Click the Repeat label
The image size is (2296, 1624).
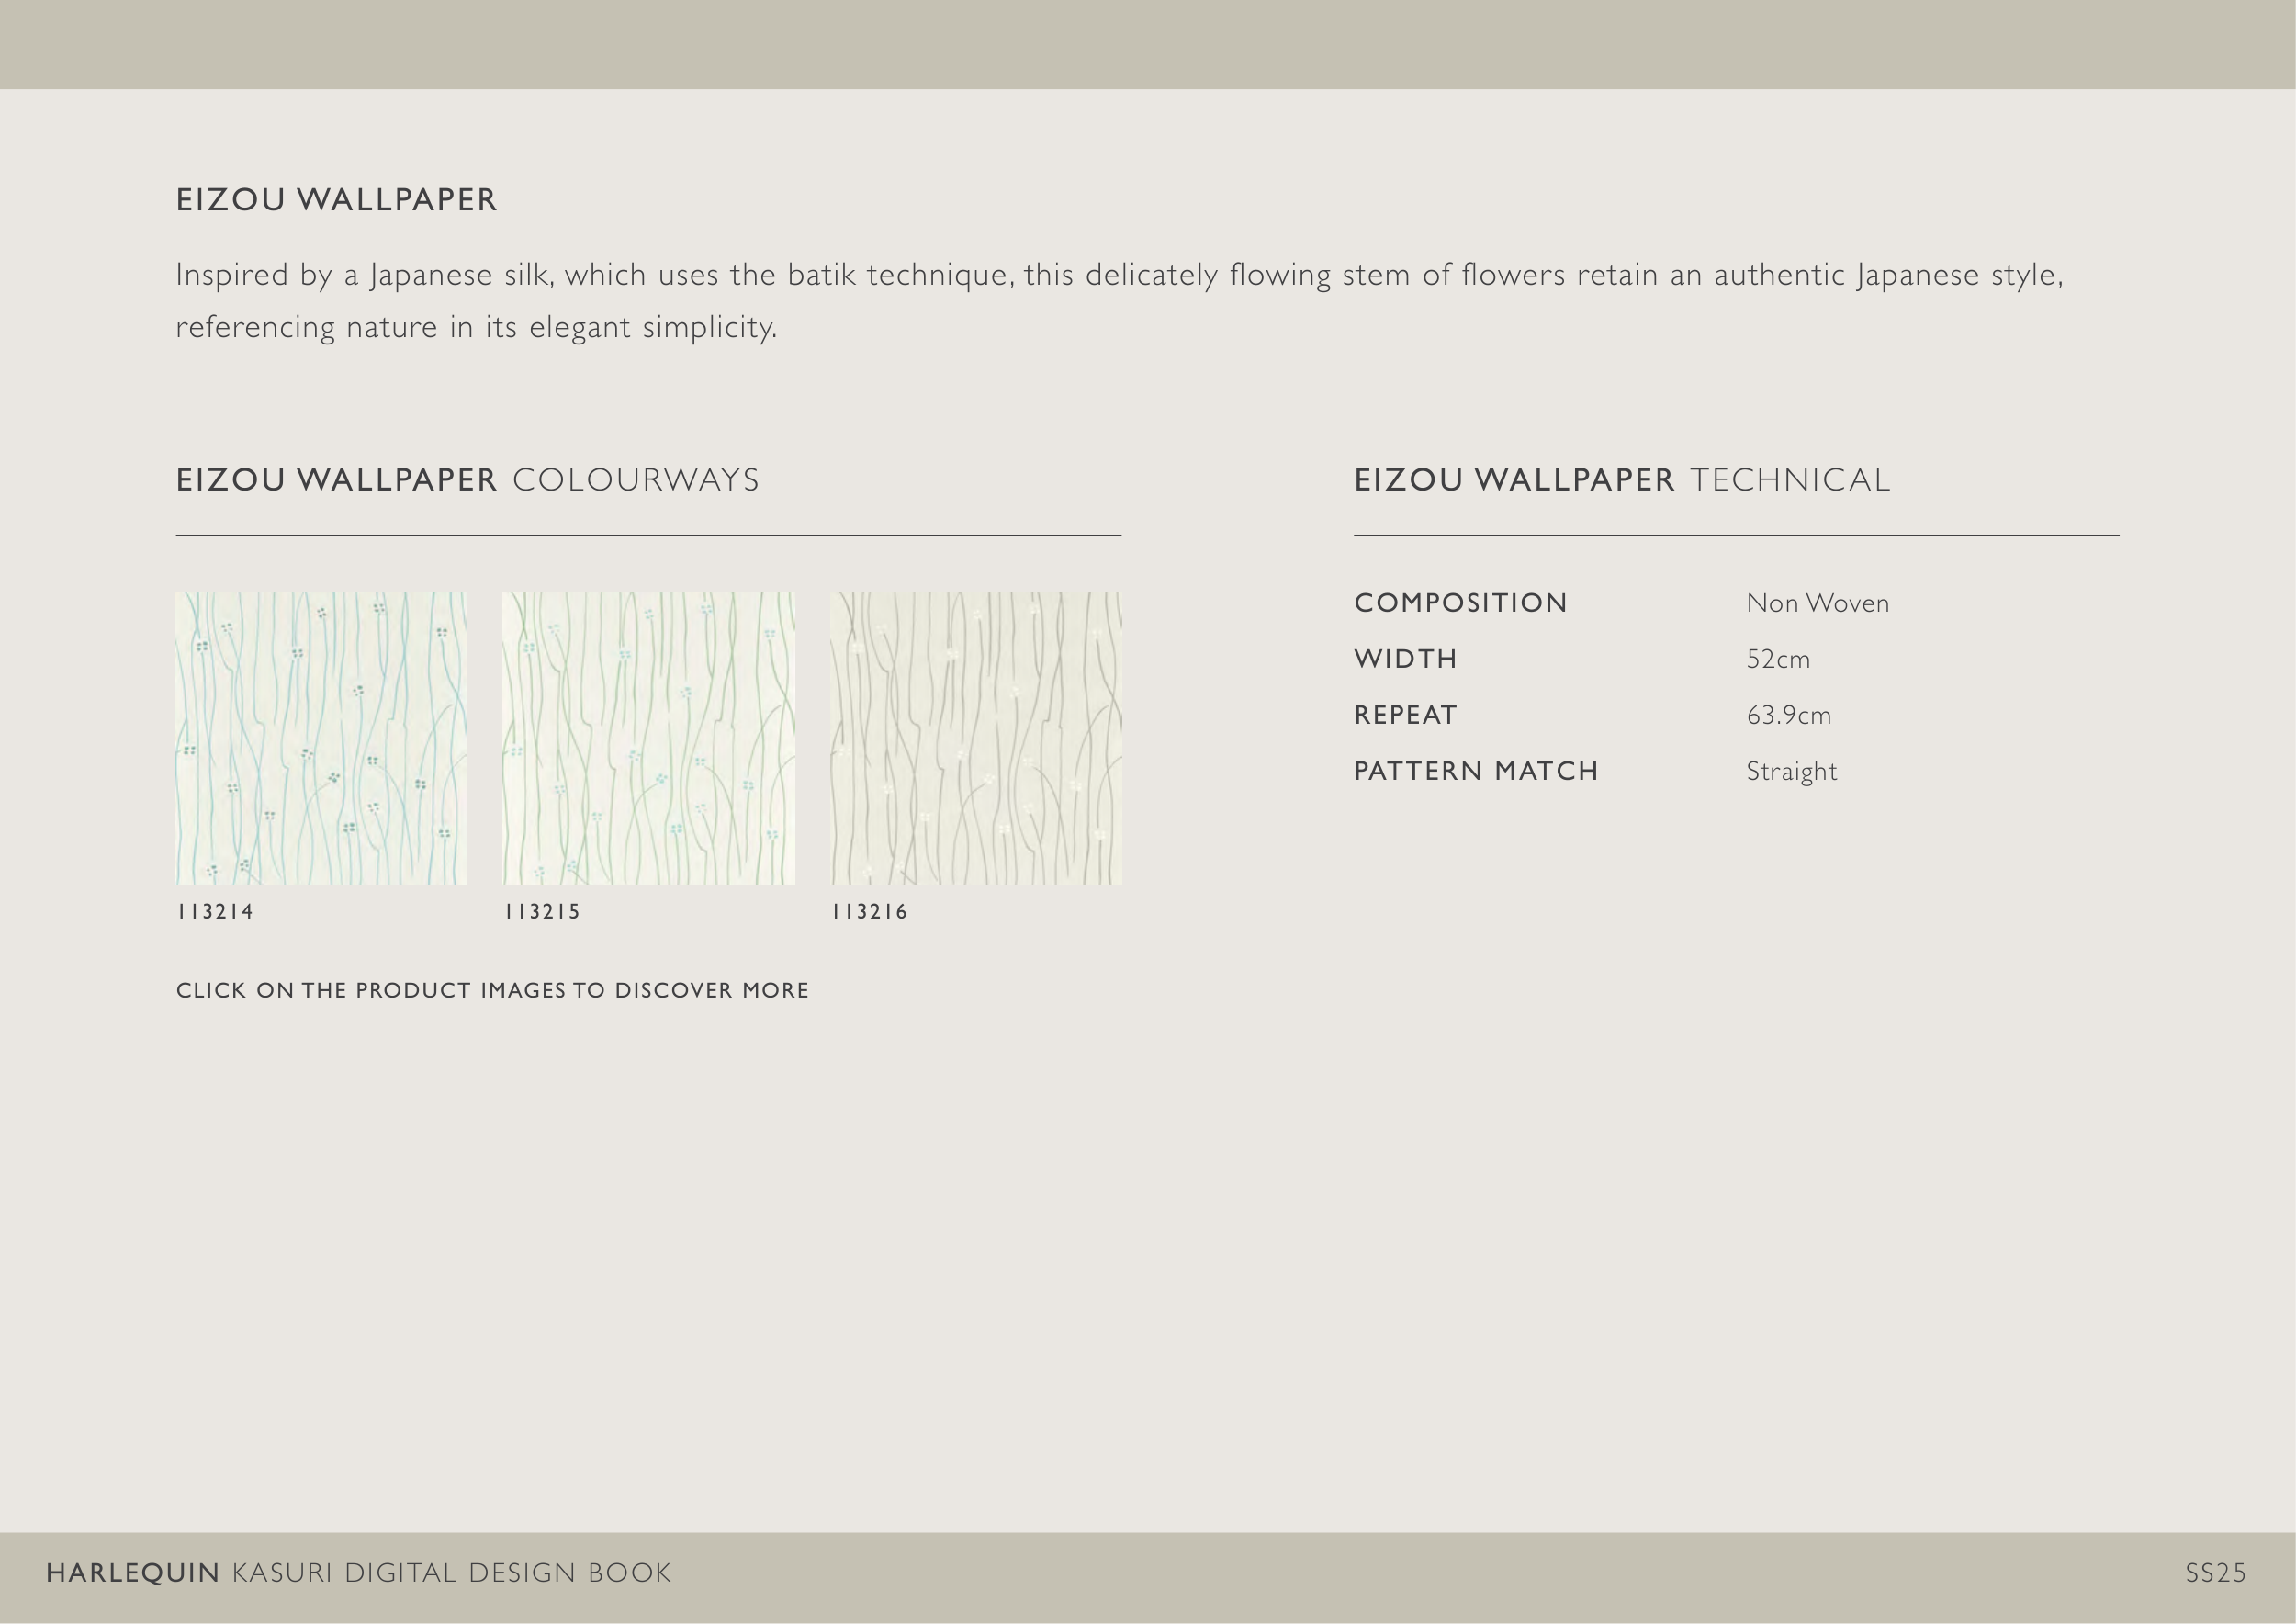[1406, 715]
